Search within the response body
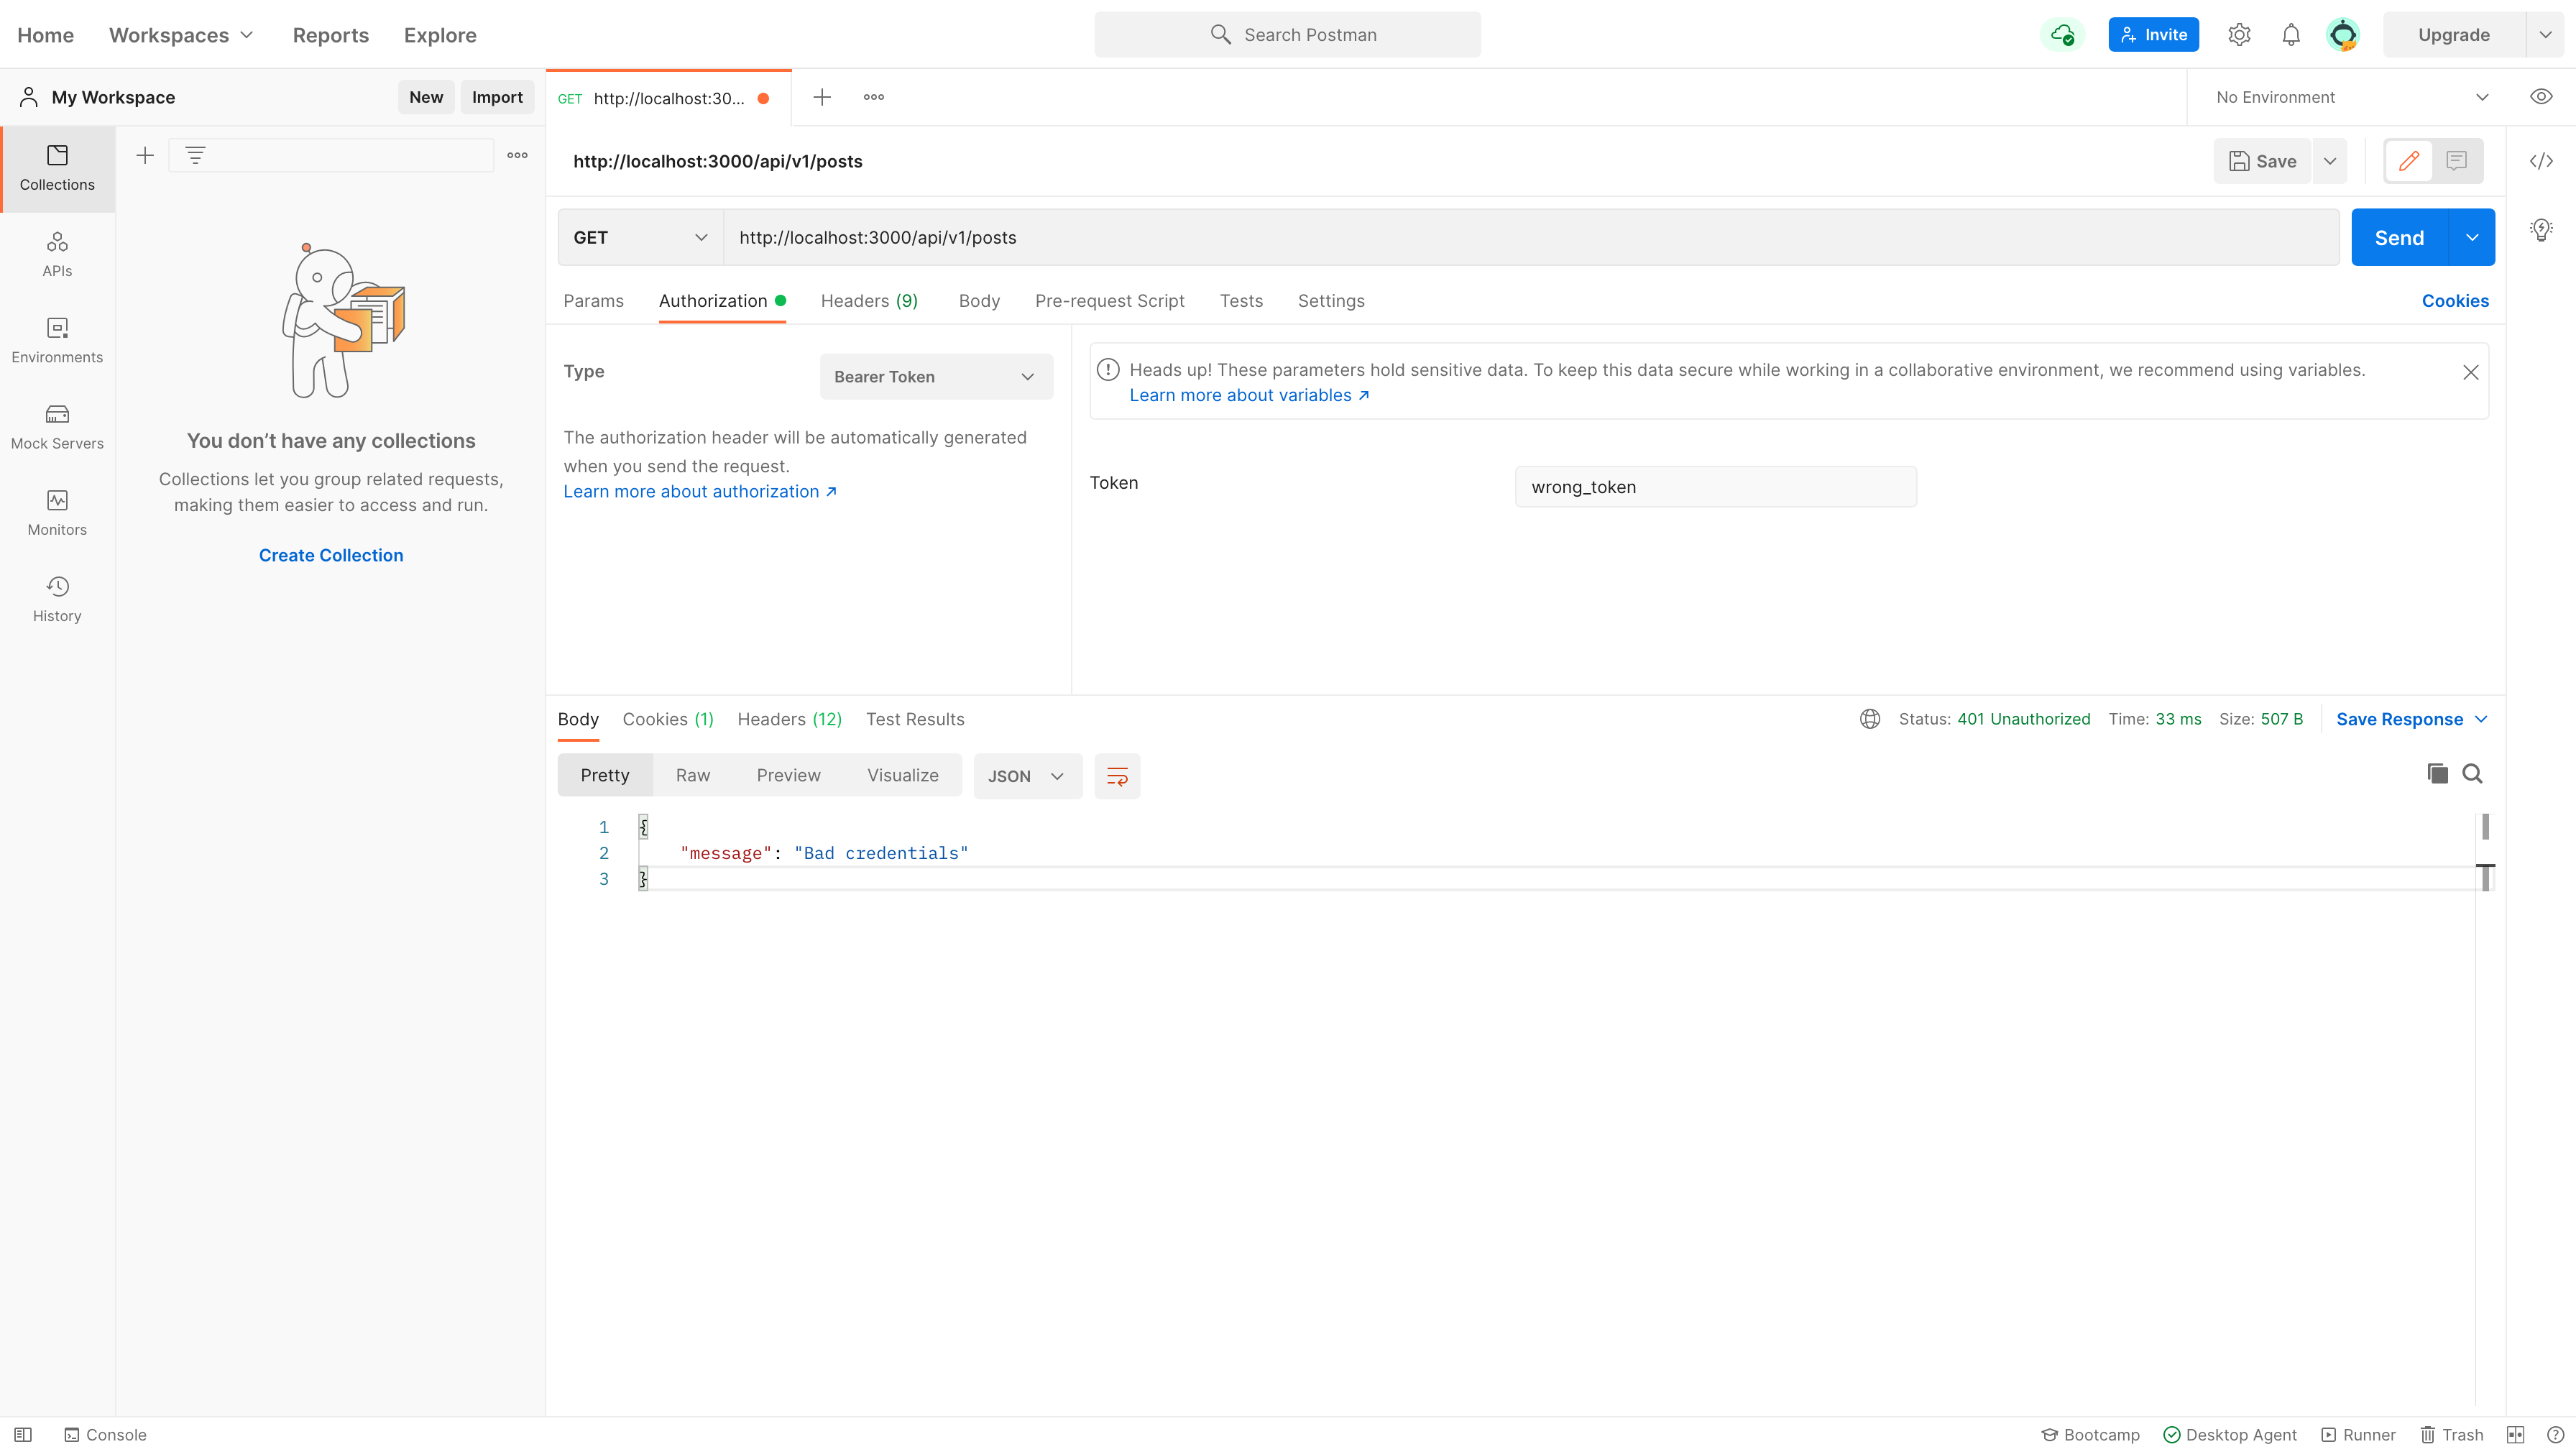The width and height of the screenshot is (2576, 1452). [2472, 774]
